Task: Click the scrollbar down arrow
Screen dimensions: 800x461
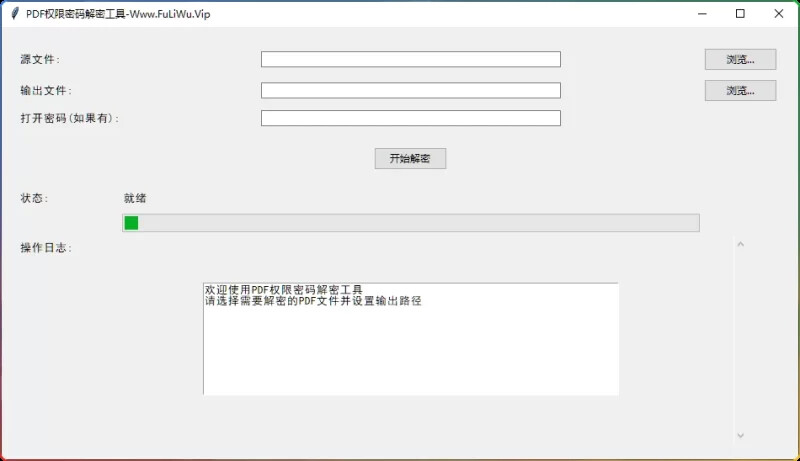Action: coord(741,436)
